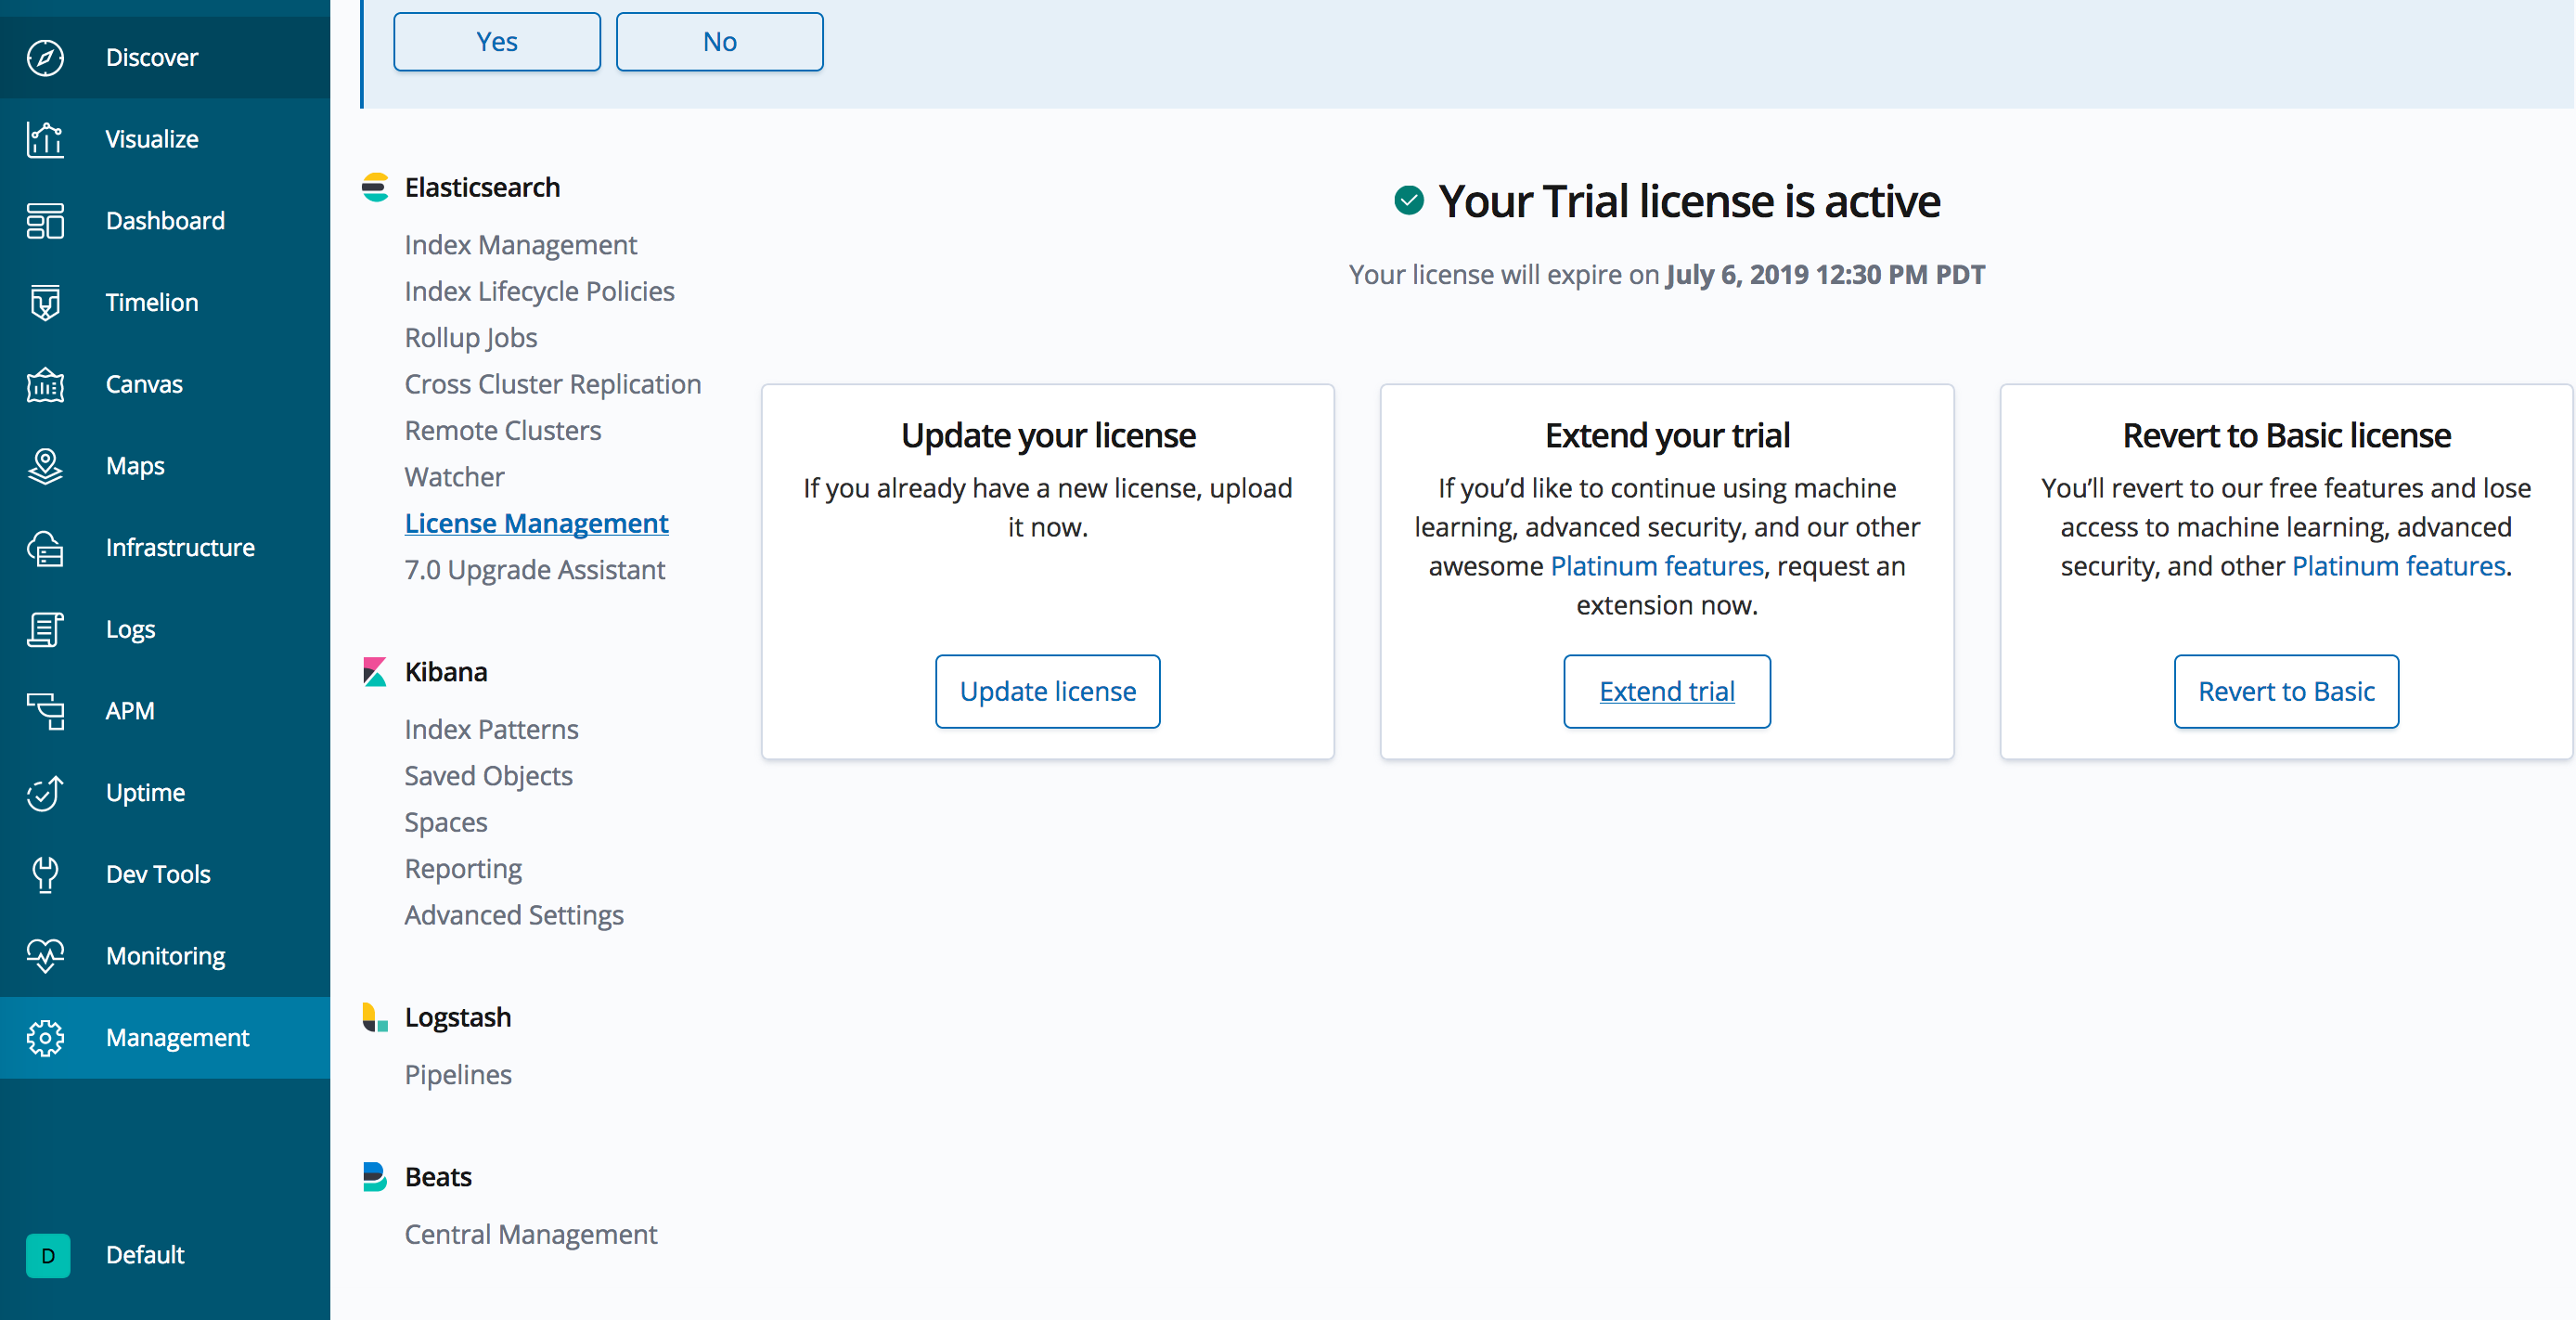Open Dev Tools wrench icon
This screenshot has height=1320, width=2576.
(45, 874)
